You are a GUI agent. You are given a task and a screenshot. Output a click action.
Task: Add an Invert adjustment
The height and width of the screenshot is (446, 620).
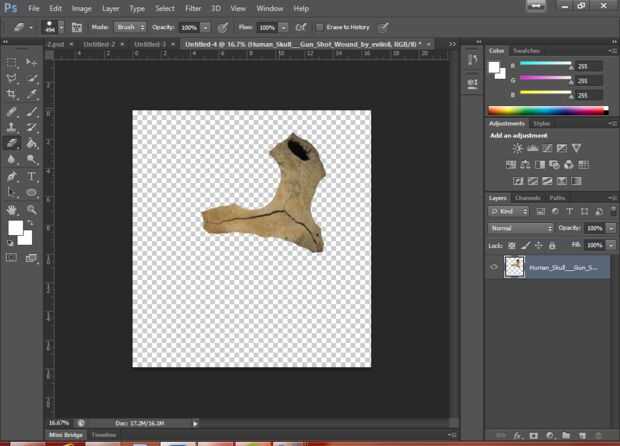[x=518, y=181]
